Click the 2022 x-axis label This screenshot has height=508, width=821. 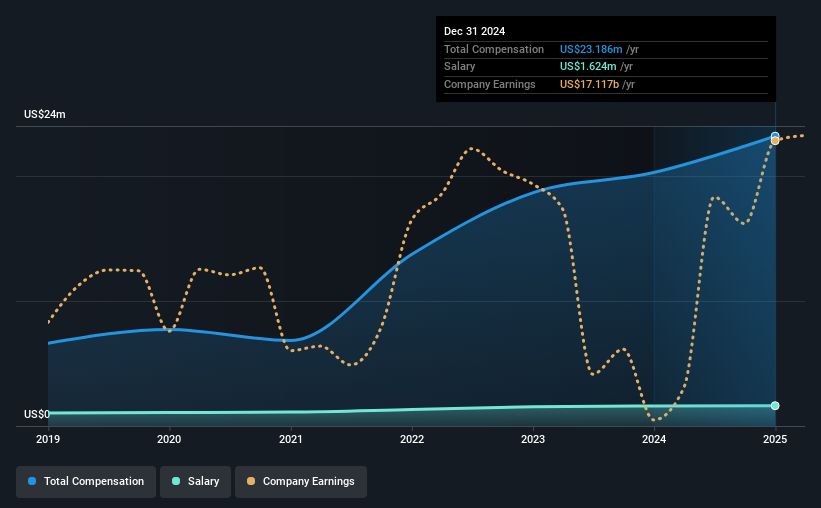[x=412, y=439]
